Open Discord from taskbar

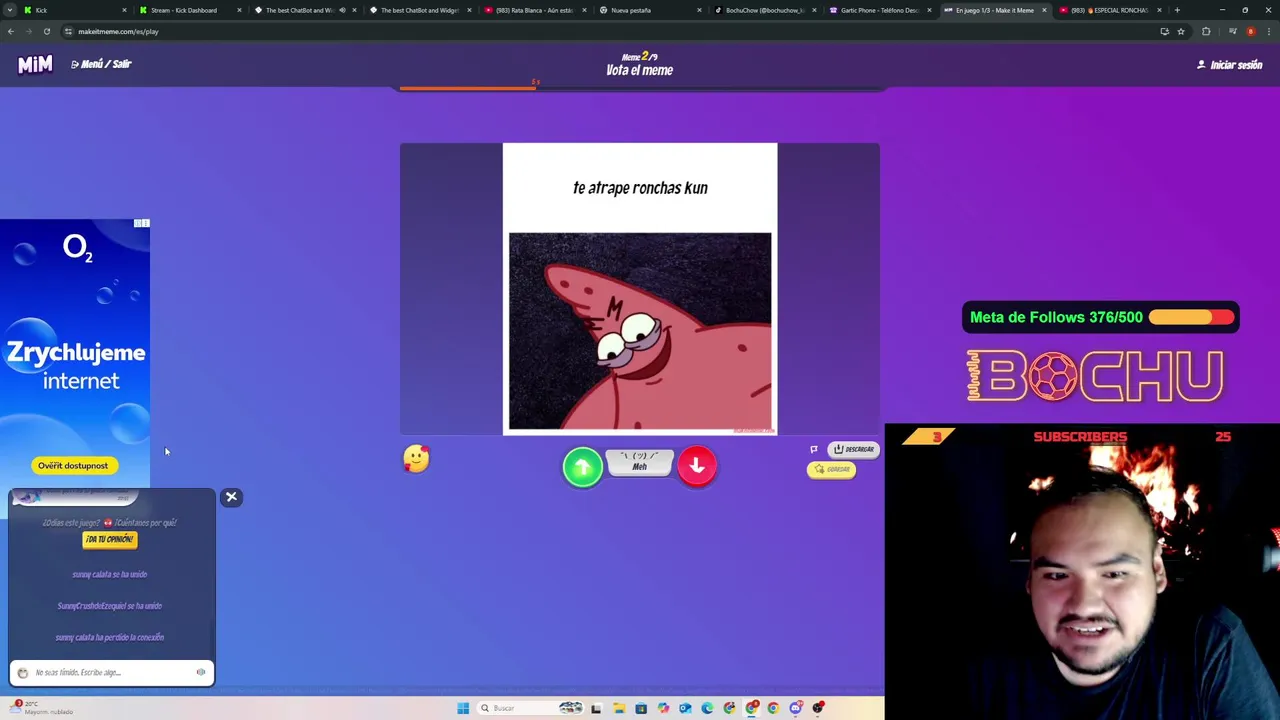click(x=795, y=708)
